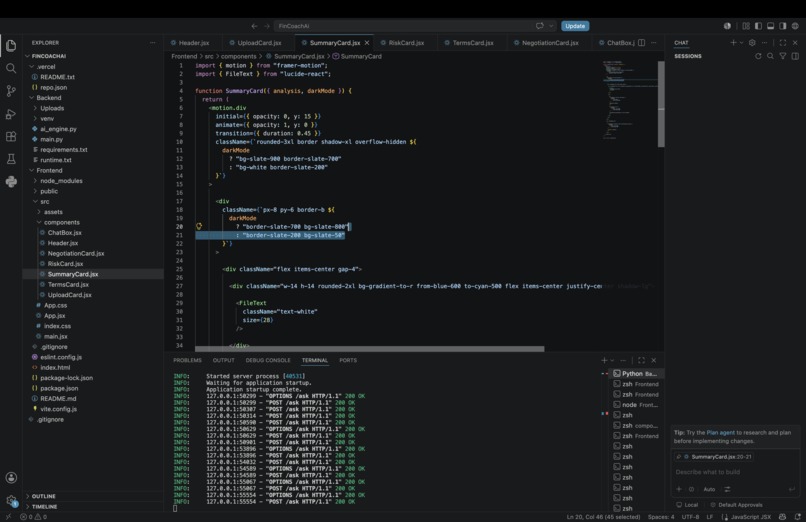This screenshot has width=806, height=522.
Task: Open notifications bell in status bar
Action: coord(798,517)
